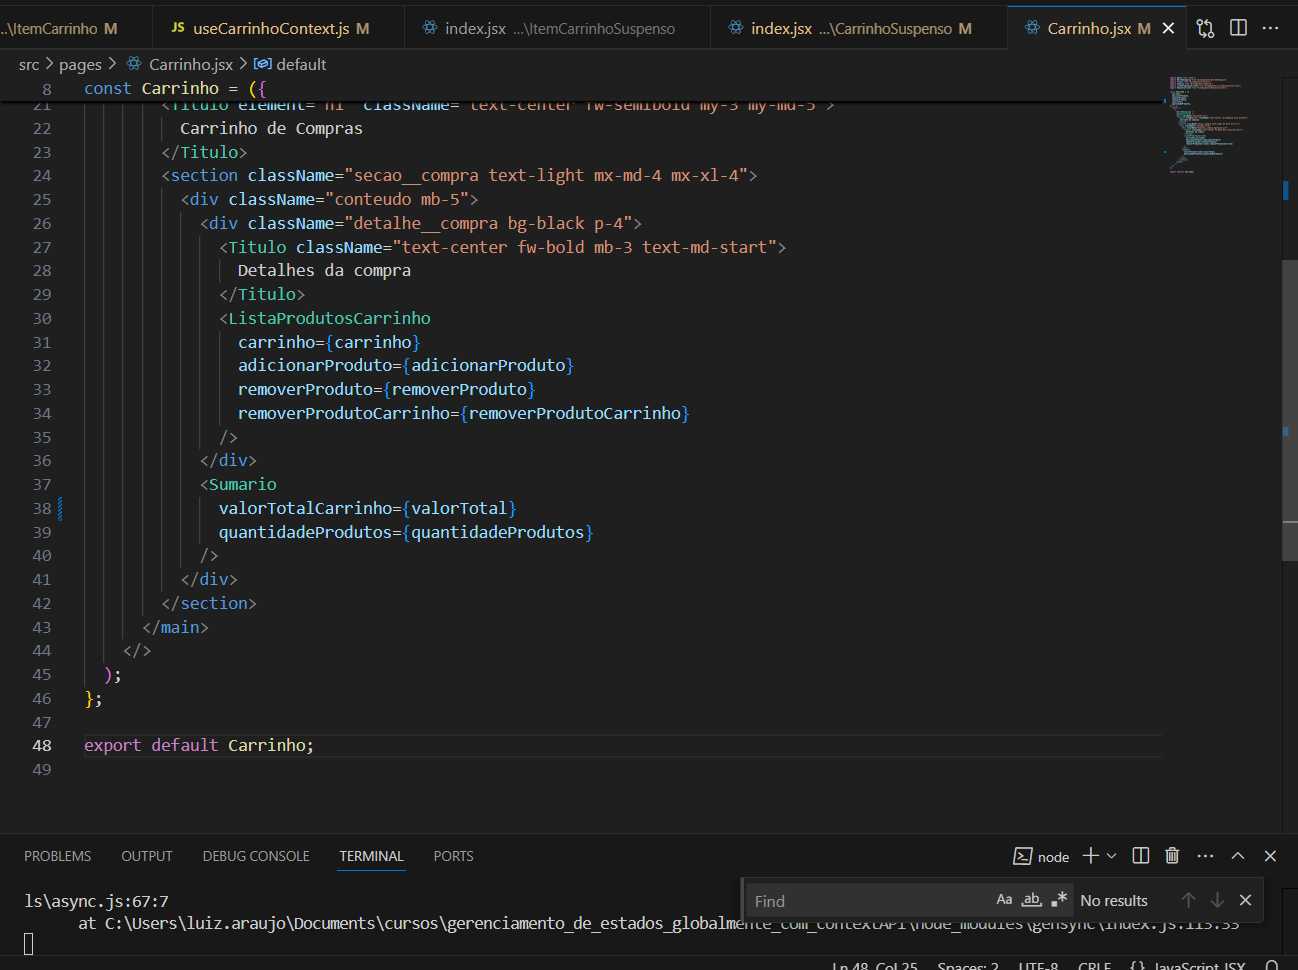Click the 'ListaProdutosCarrinho' component tag
The image size is (1298, 970).
tap(329, 318)
